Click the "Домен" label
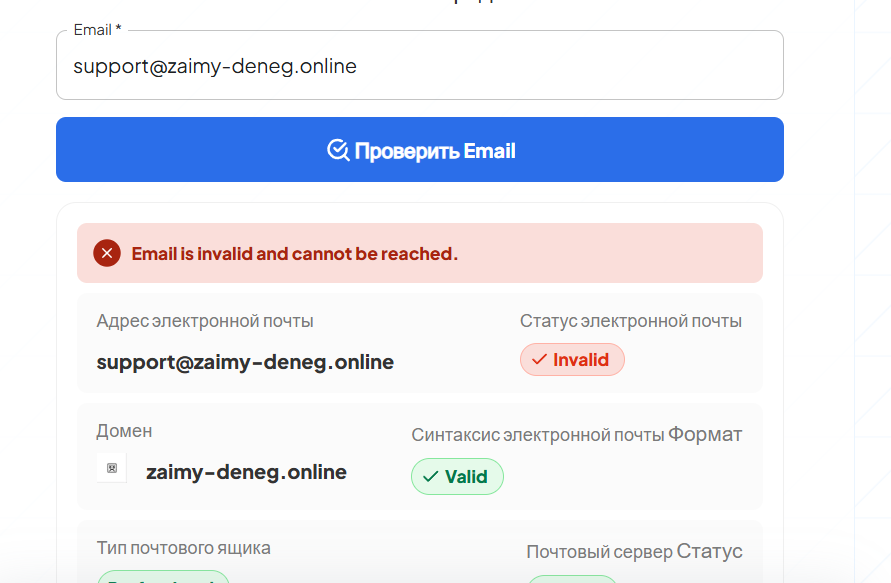The image size is (891, 583). point(124,431)
